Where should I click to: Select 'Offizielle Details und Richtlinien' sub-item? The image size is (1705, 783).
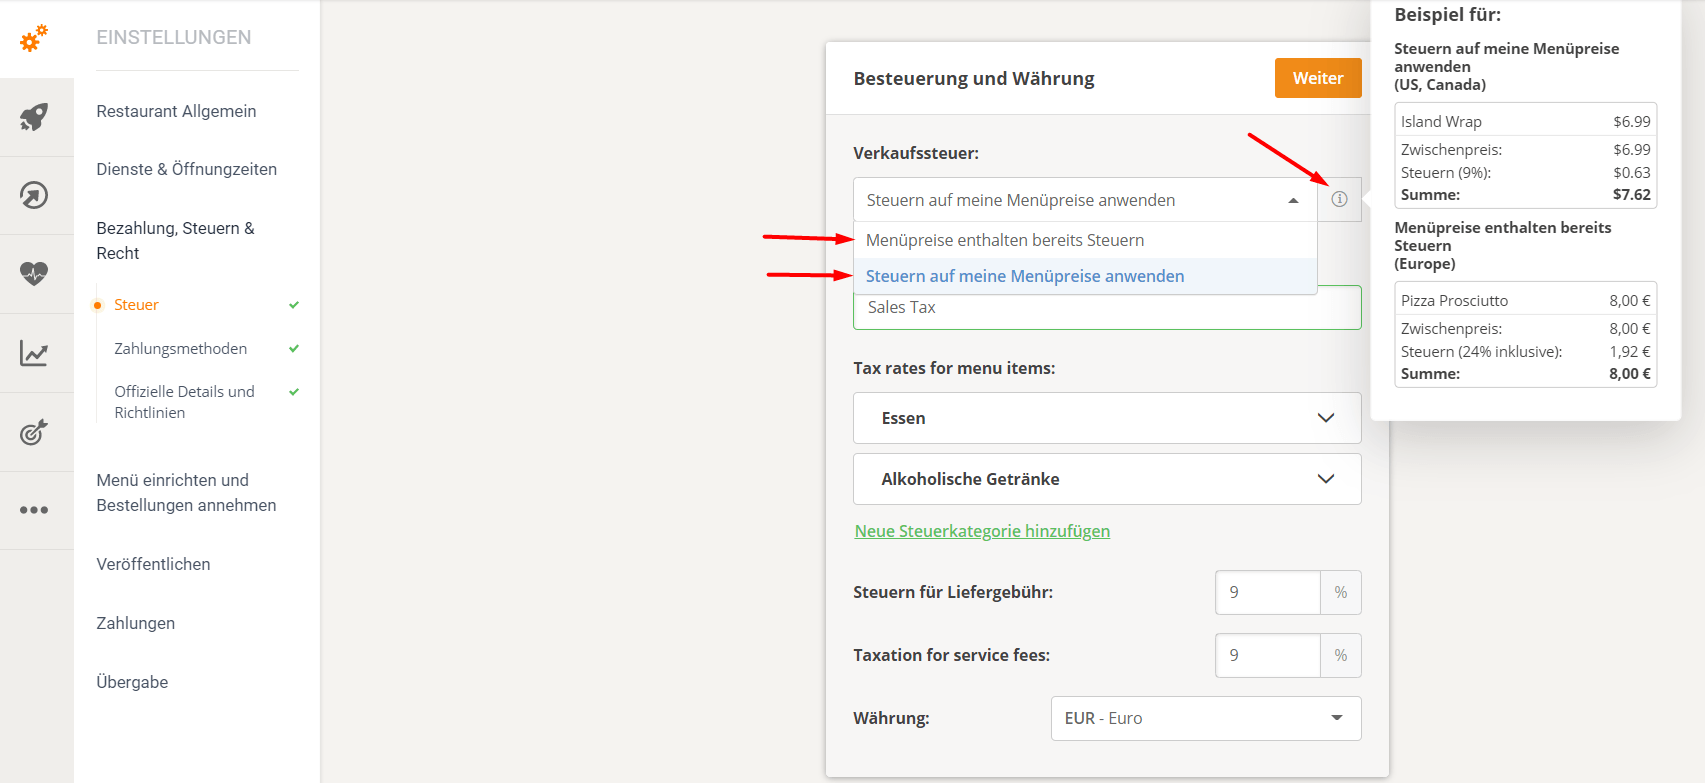(184, 402)
